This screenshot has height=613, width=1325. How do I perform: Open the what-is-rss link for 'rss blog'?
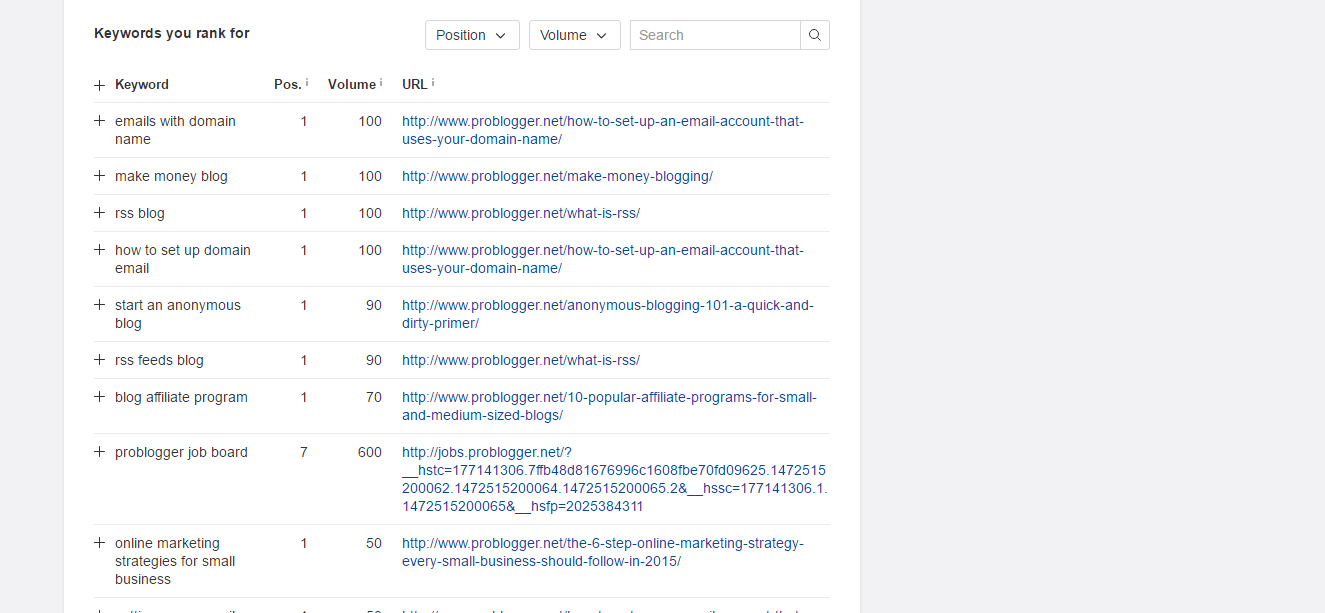pos(521,213)
